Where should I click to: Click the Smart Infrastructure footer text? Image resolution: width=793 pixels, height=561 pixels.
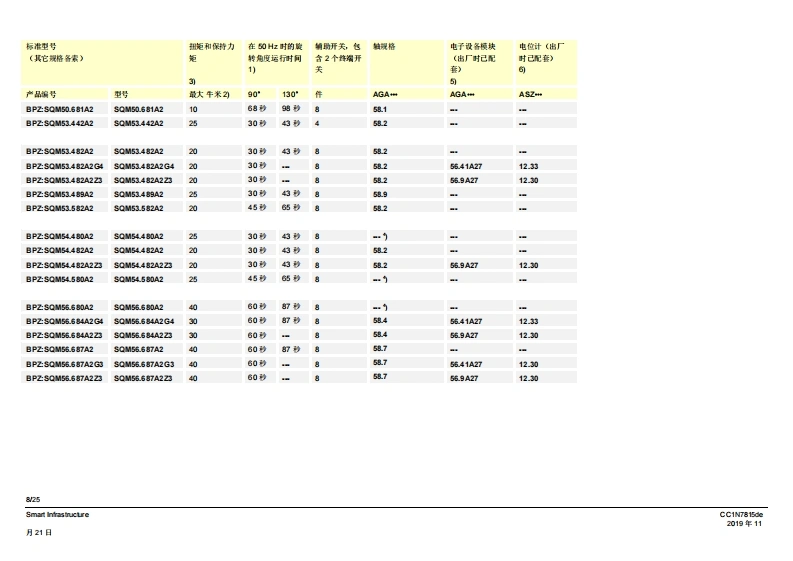[x=57, y=515]
